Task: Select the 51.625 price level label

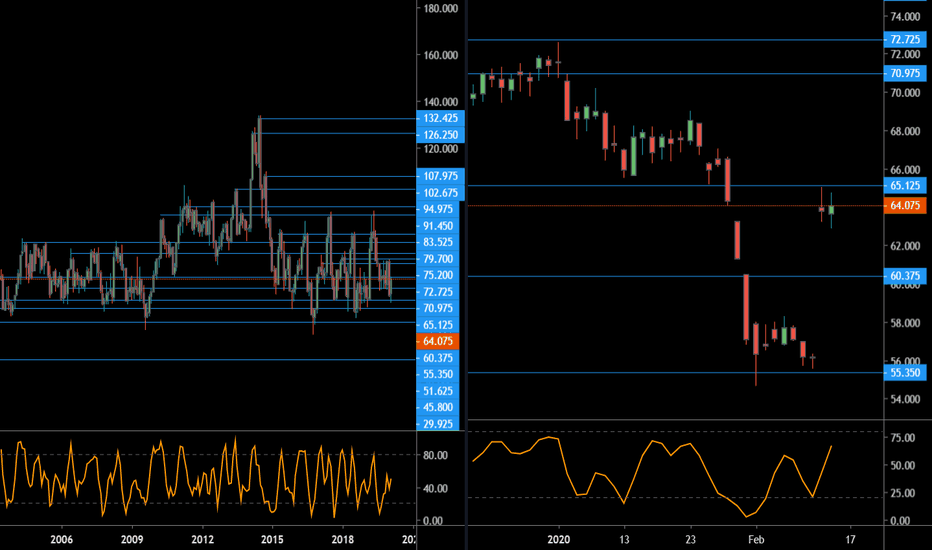Action: [438, 391]
